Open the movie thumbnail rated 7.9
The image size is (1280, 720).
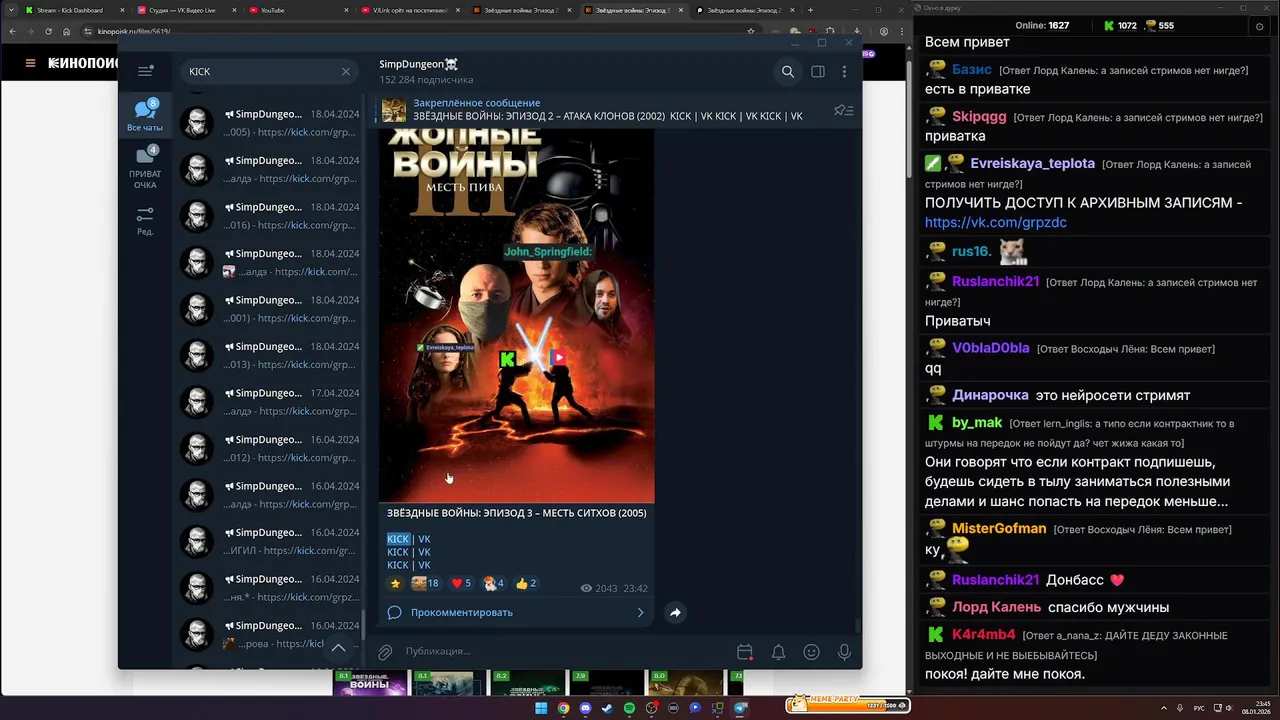608,683
